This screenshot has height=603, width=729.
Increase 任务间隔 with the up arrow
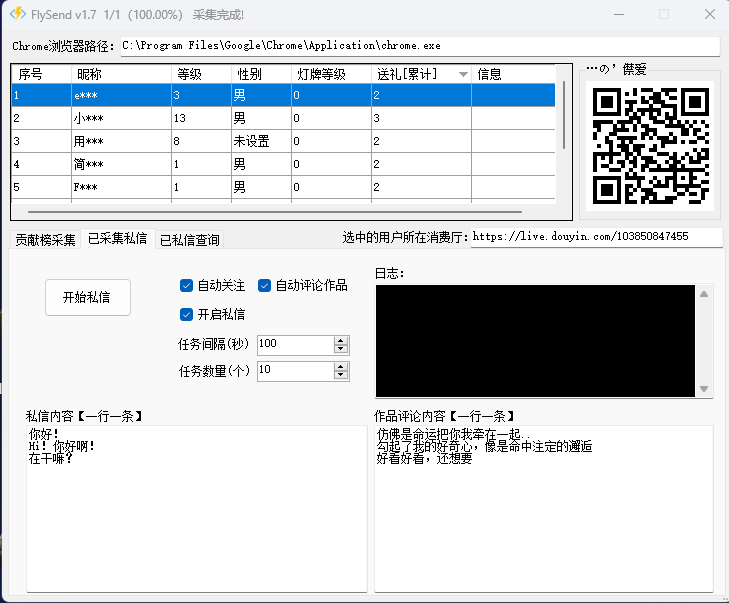[x=342, y=340]
